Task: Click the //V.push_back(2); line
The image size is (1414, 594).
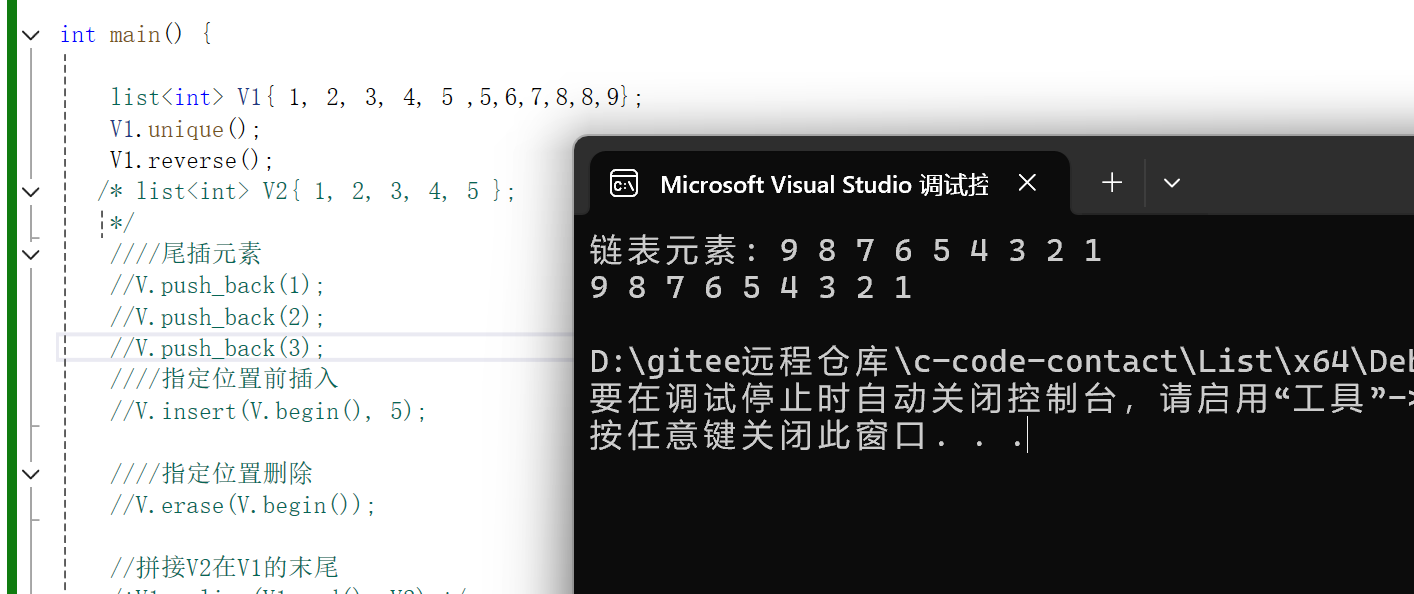Action: (218, 317)
